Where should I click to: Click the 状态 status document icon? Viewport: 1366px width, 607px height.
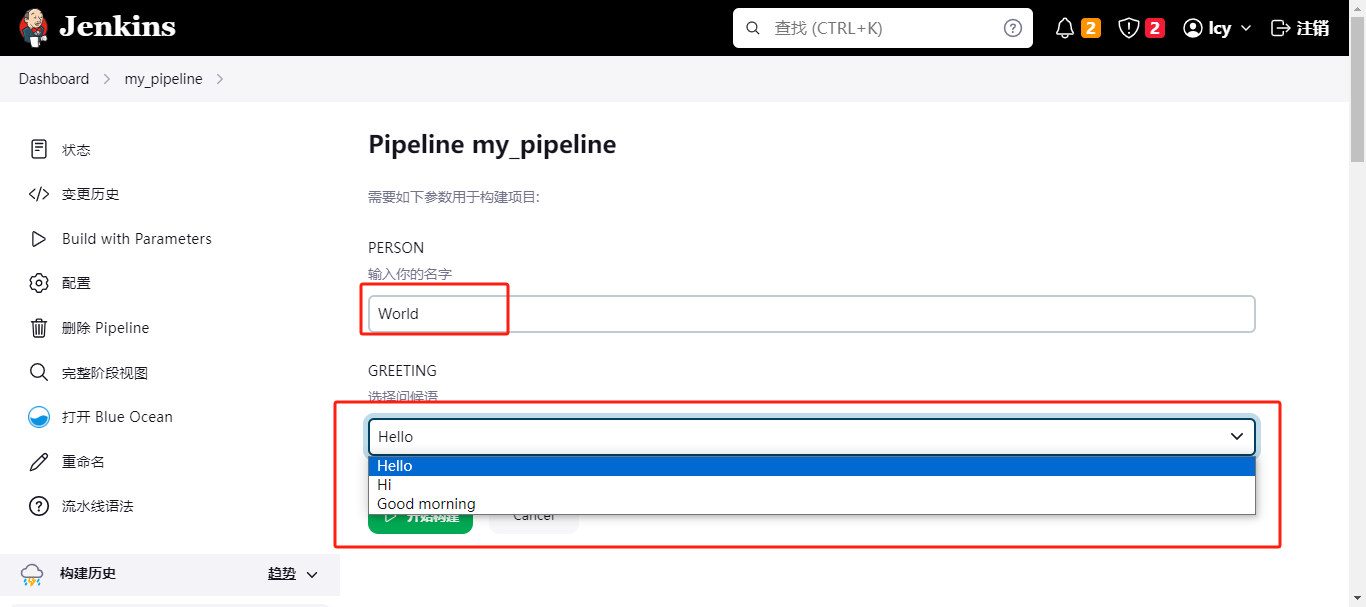39,150
